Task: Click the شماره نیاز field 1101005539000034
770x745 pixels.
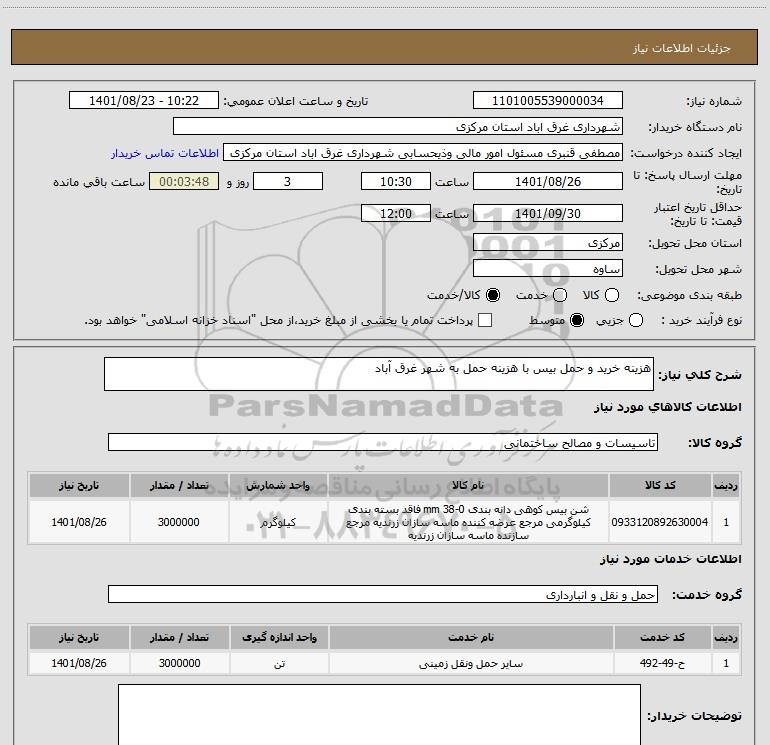Action: pyautogui.click(x=548, y=101)
